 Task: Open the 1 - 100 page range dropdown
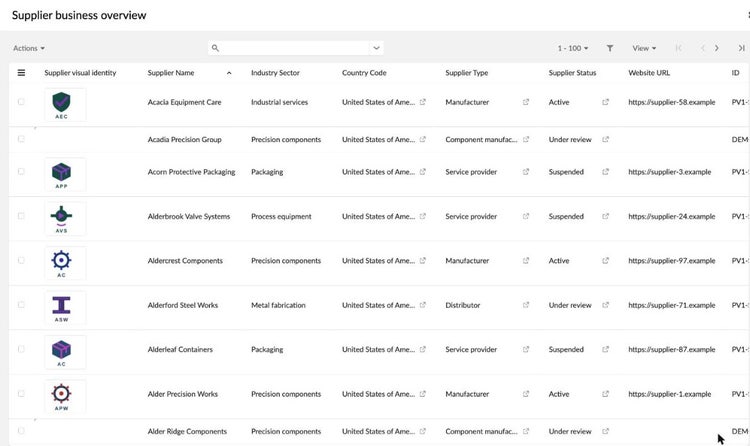(573, 48)
